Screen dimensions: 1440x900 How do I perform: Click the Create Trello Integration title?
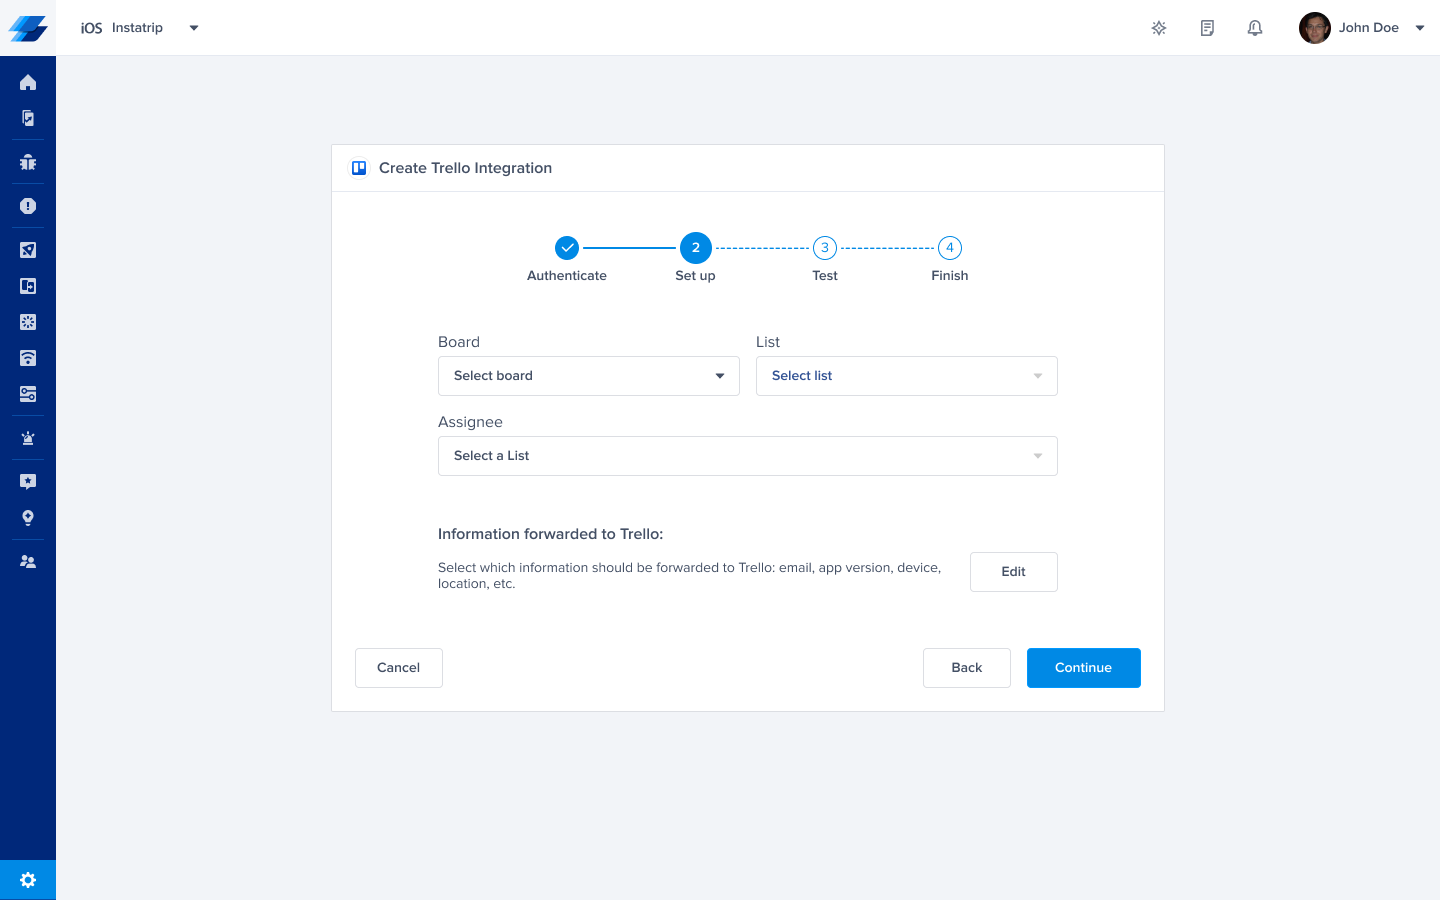point(465,168)
